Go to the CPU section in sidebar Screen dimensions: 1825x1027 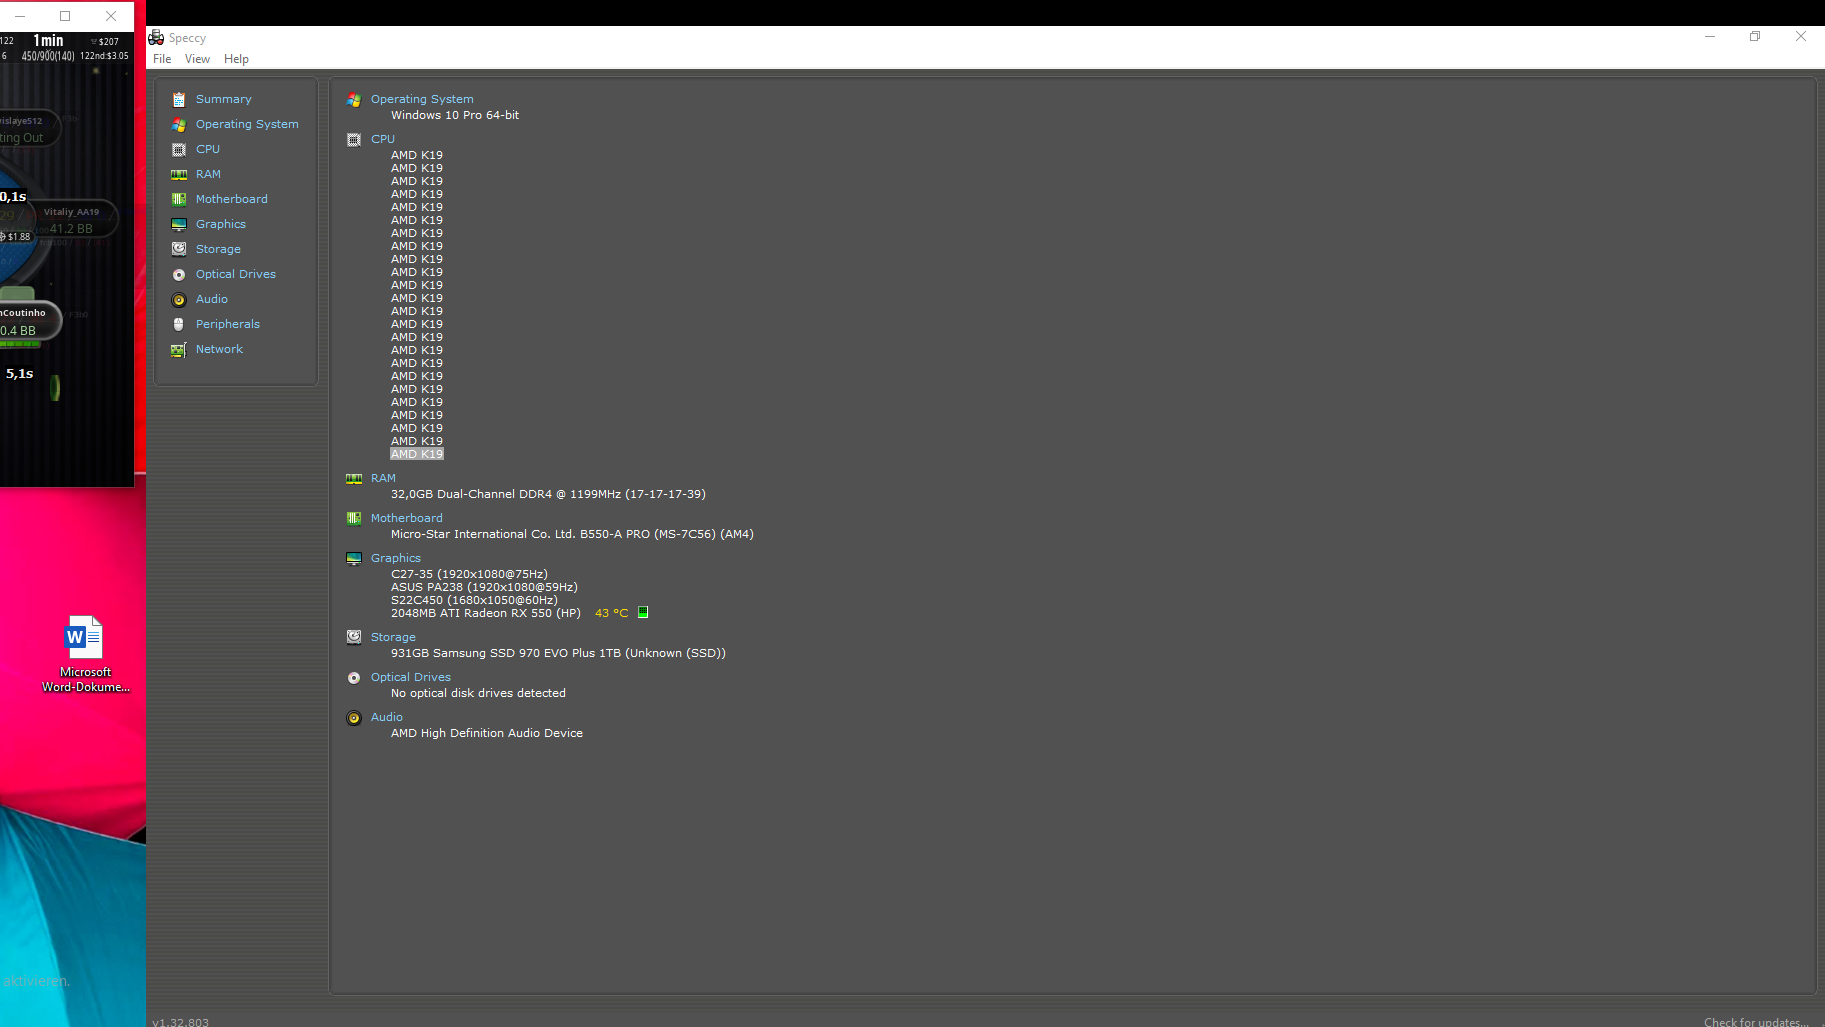(208, 149)
